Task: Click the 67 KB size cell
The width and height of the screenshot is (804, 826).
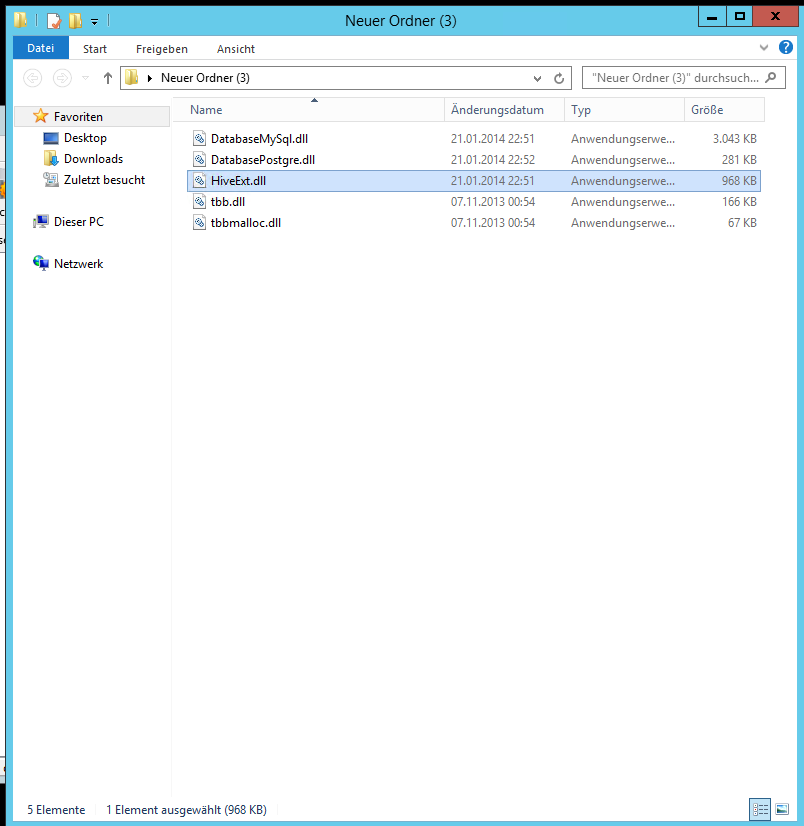Action: (x=742, y=223)
